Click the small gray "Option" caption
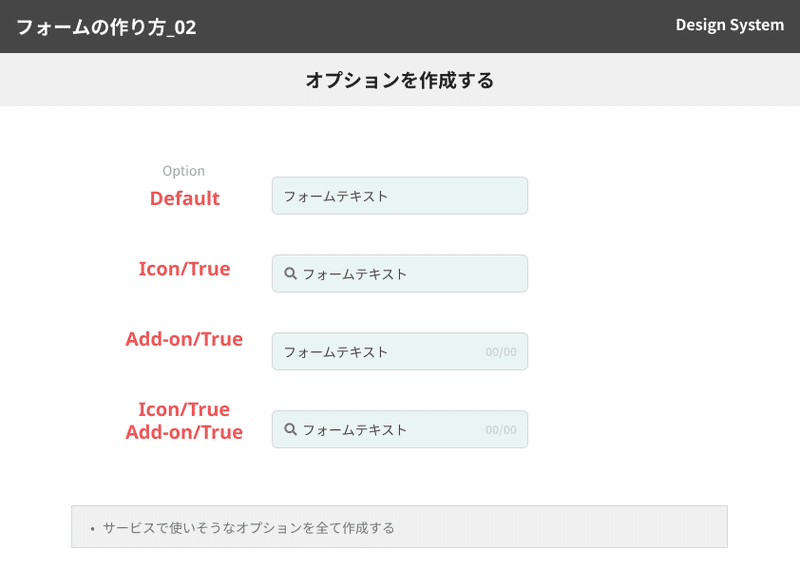This screenshot has height=565, width=800. coord(184,171)
